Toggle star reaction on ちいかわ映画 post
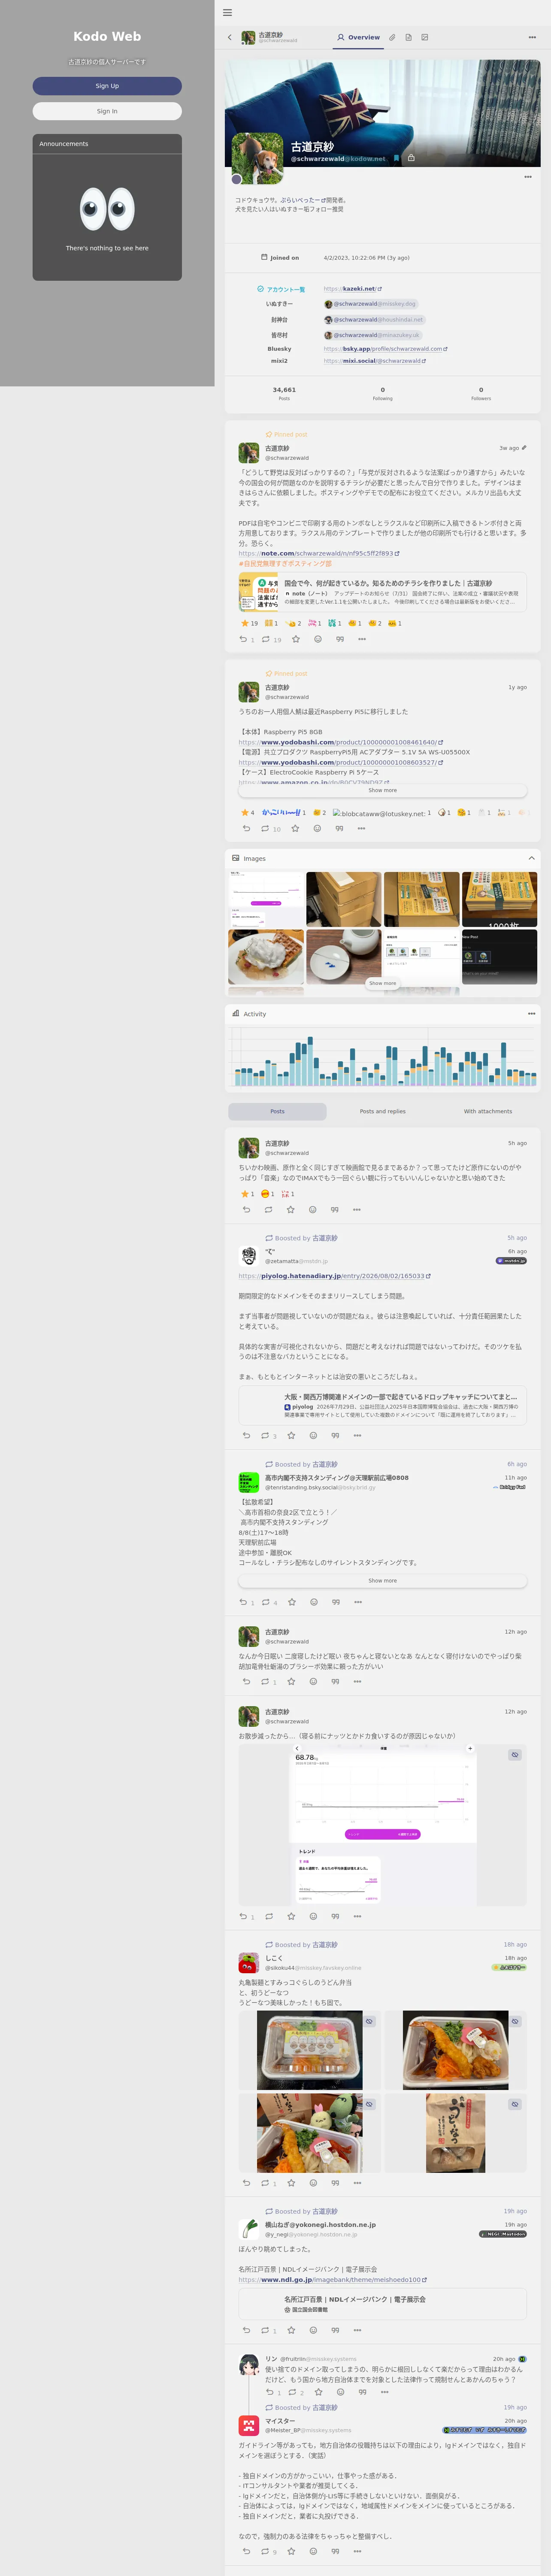Viewport: 551px width, 2576px height. pos(247,1193)
